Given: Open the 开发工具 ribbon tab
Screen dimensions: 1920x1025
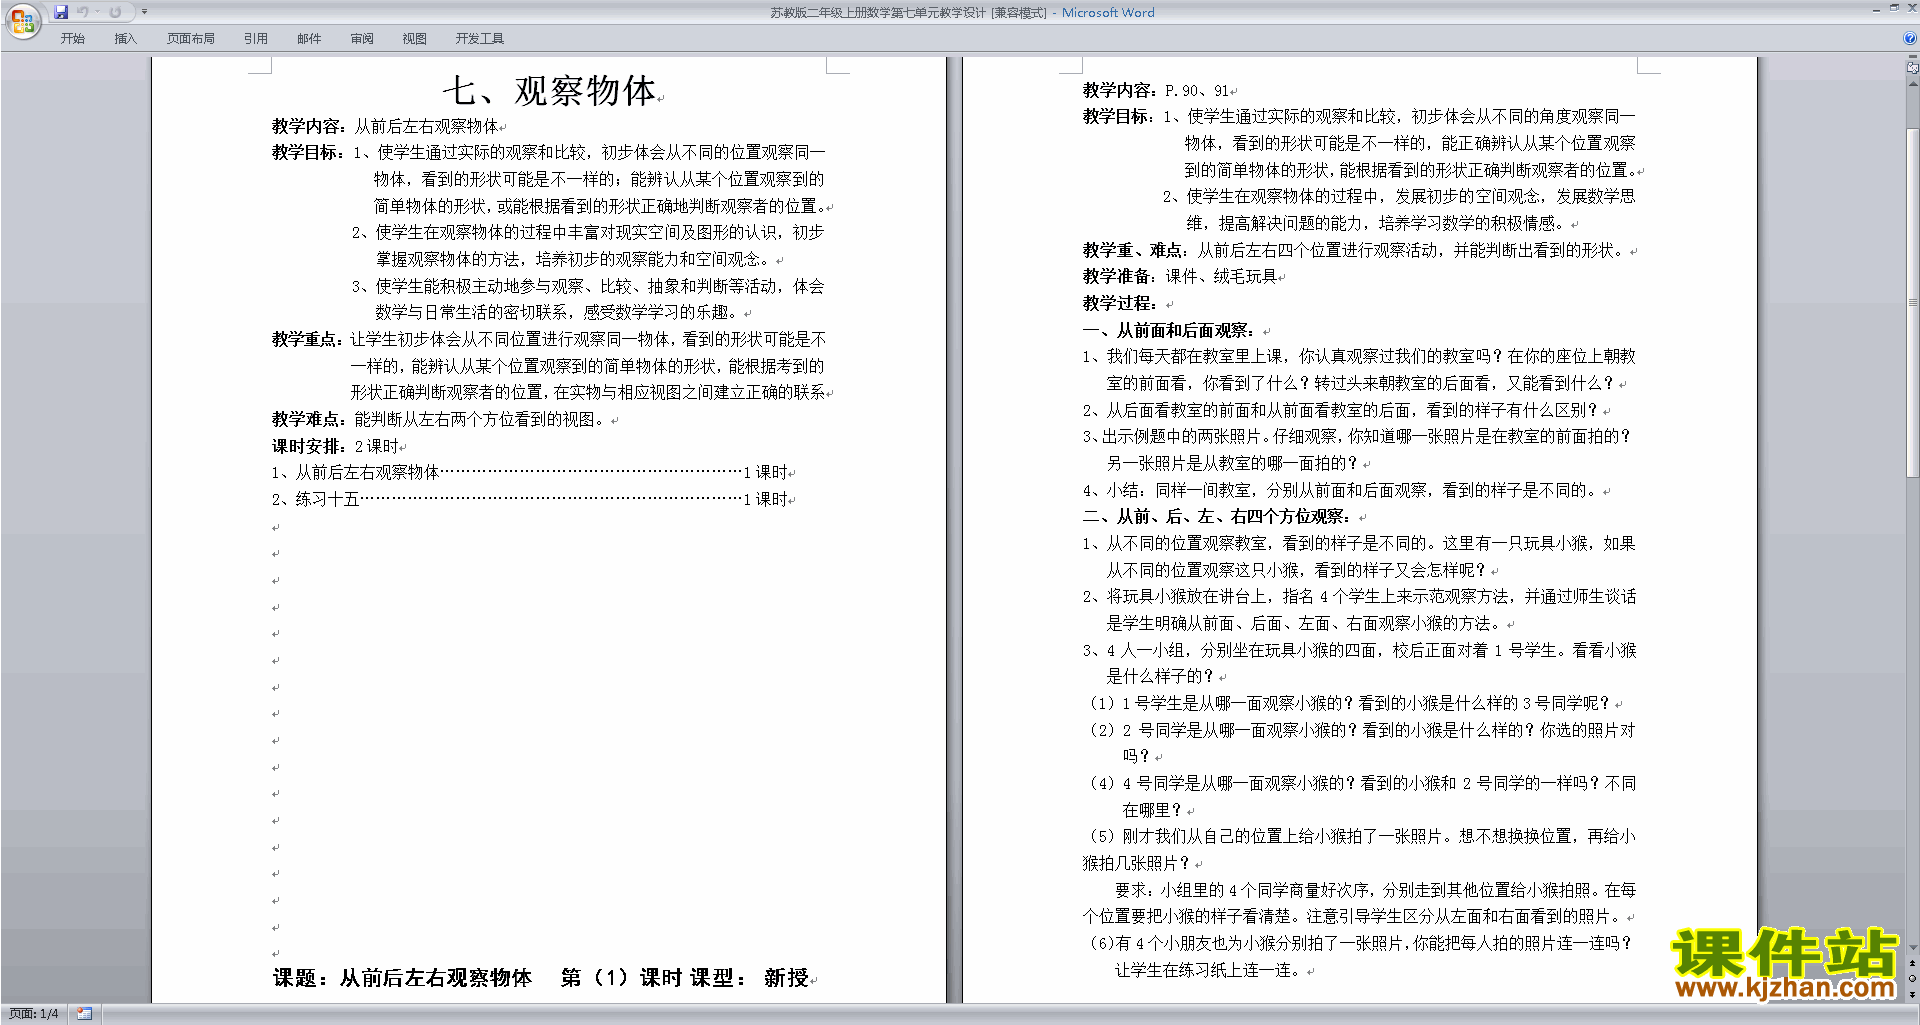Looking at the screenshot, I should pos(480,39).
